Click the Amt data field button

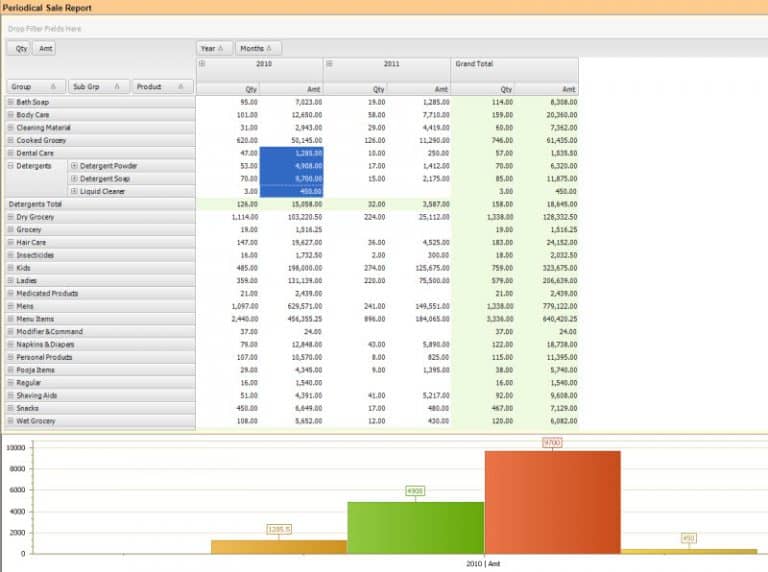click(x=44, y=48)
